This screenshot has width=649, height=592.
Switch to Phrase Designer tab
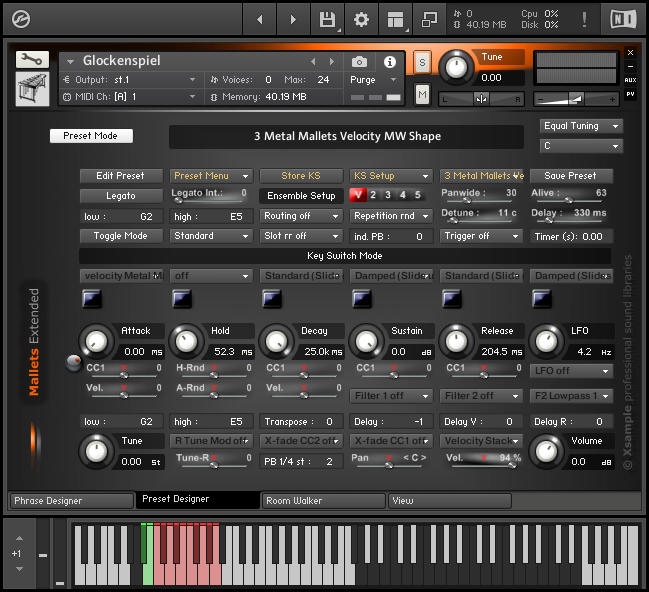coord(72,501)
